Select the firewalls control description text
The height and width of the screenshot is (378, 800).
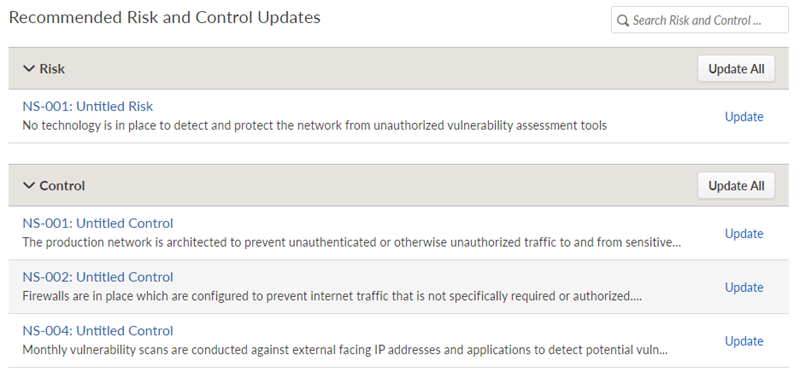point(332,296)
